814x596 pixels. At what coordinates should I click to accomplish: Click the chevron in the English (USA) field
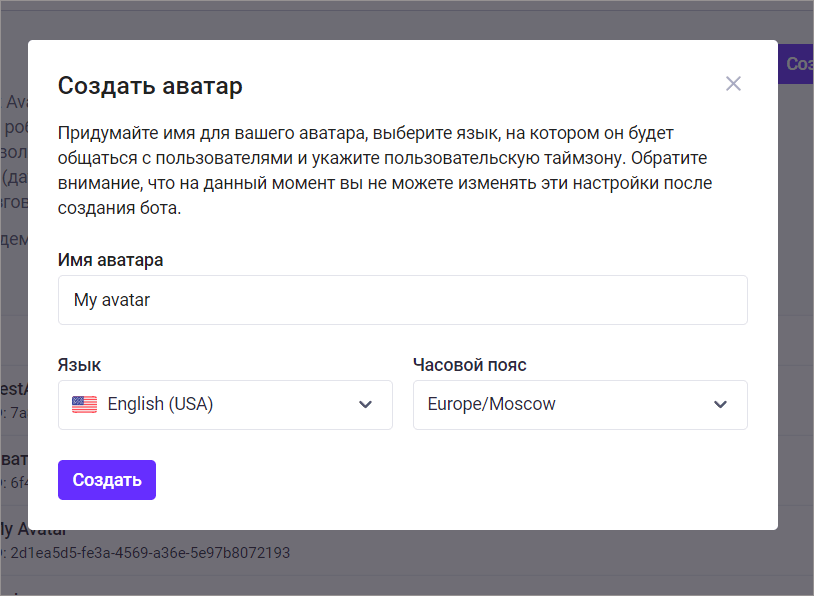pos(365,404)
